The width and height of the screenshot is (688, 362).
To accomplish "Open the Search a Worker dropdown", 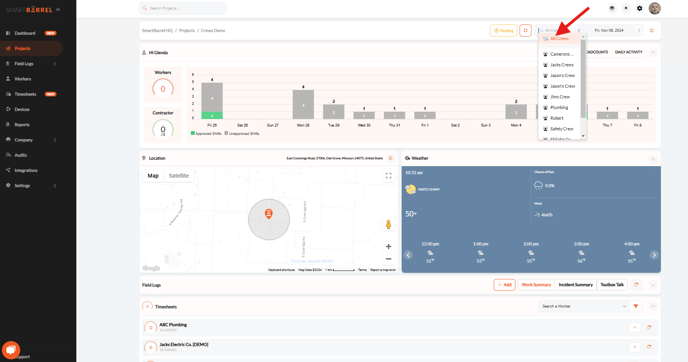I will [584, 306].
